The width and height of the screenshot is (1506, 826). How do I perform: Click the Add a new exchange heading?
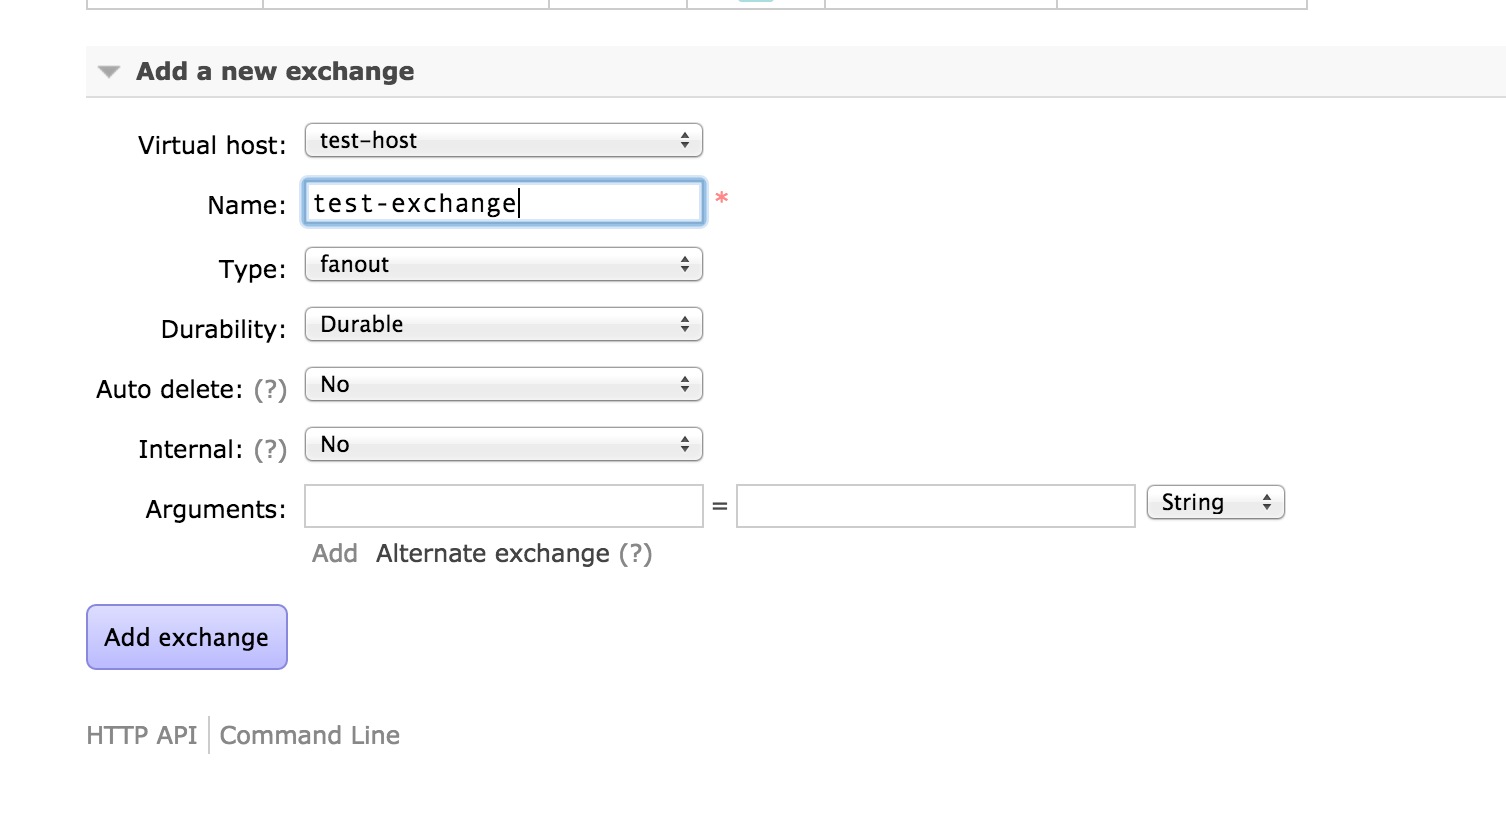pos(275,72)
